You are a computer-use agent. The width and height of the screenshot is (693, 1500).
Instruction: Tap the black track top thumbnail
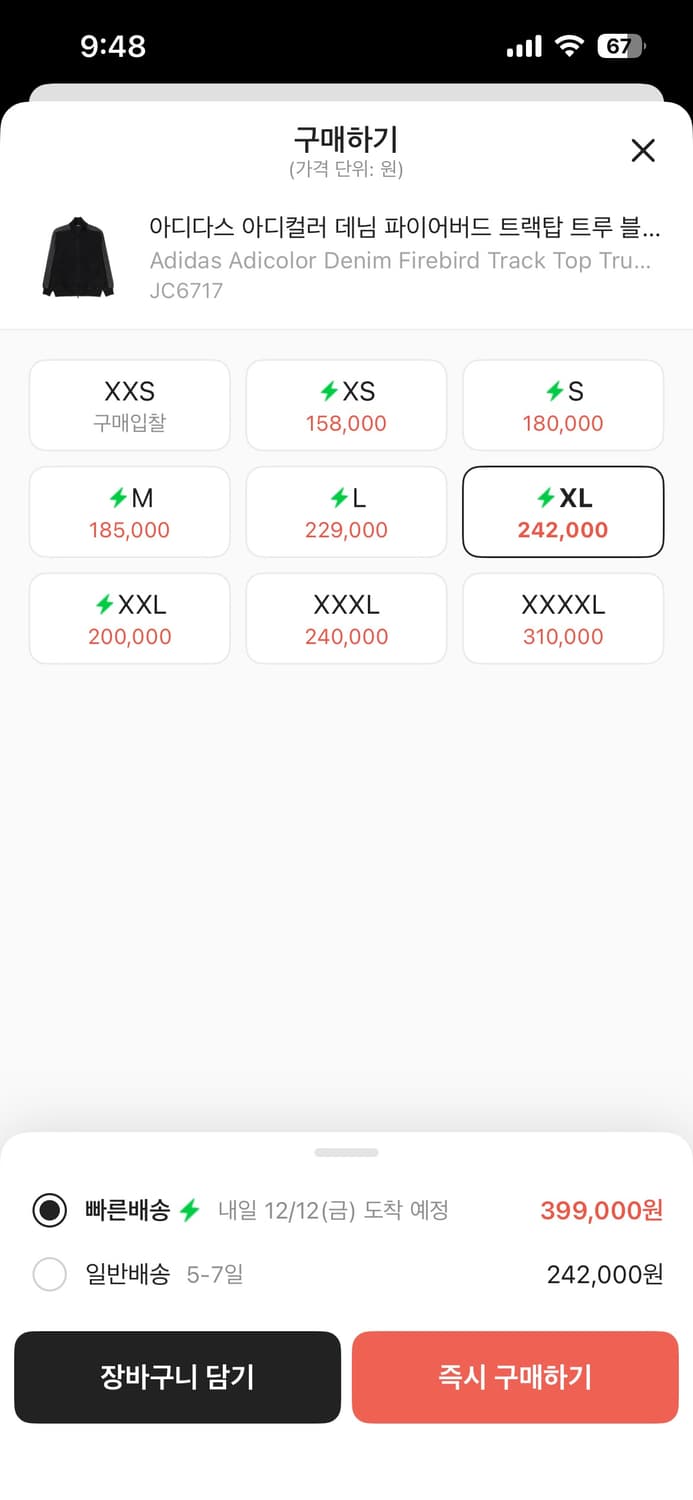78,257
